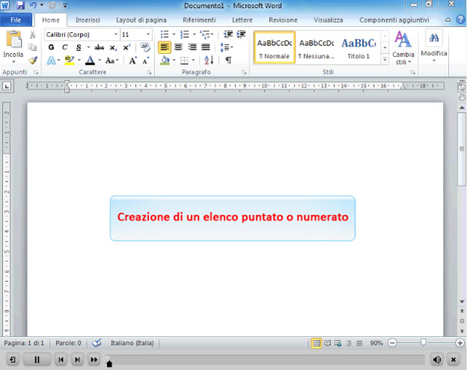Click zoom in plus button
467x370 pixels.
point(460,343)
